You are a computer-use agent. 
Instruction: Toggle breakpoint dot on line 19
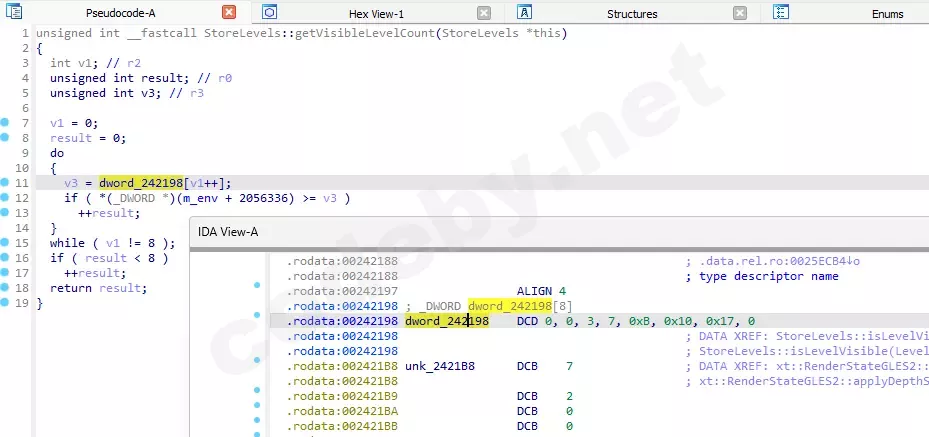pyautogui.click(x=5, y=303)
